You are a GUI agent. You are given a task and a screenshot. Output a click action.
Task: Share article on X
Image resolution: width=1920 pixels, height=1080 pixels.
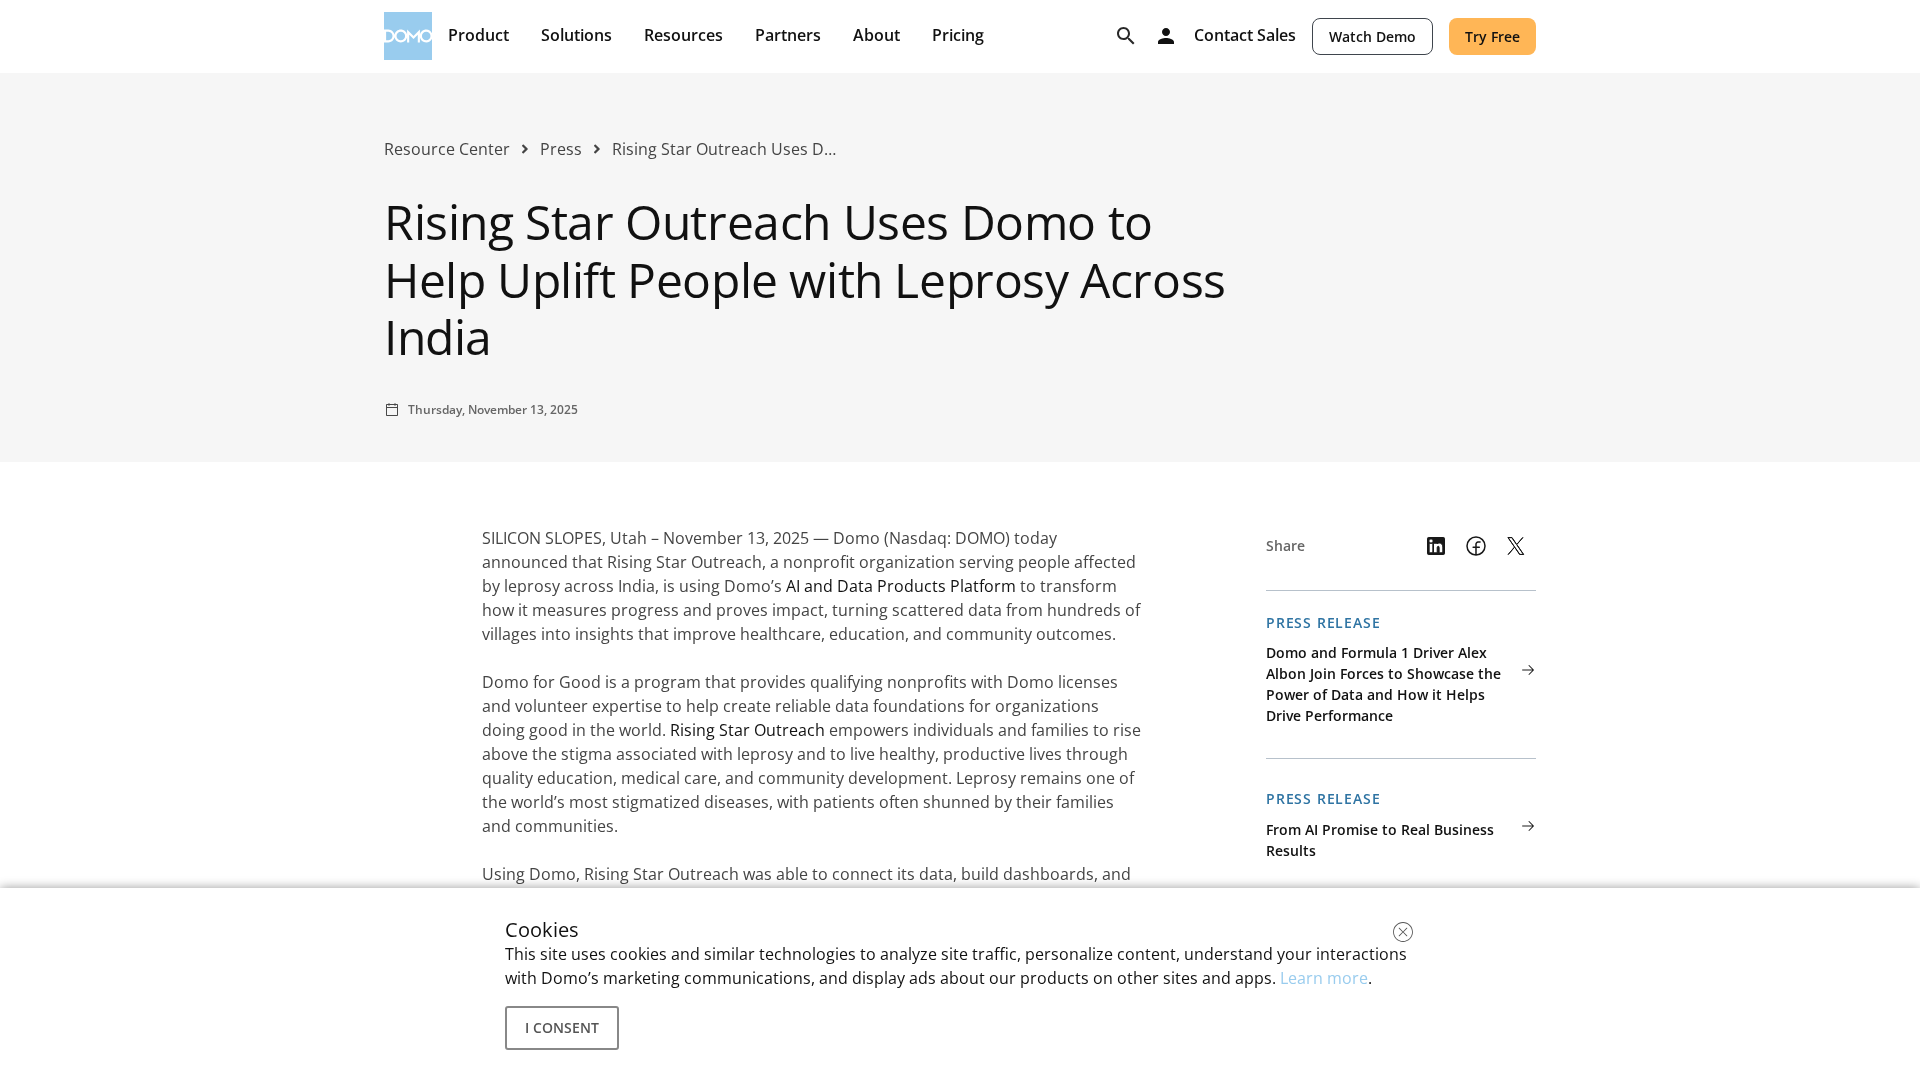coord(1515,546)
